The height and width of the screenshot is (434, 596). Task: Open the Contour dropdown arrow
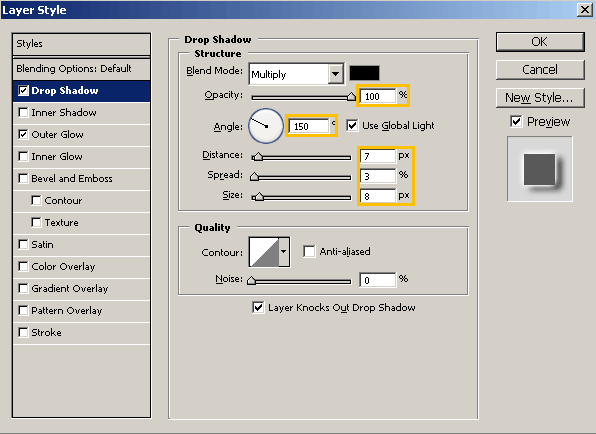point(284,252)
